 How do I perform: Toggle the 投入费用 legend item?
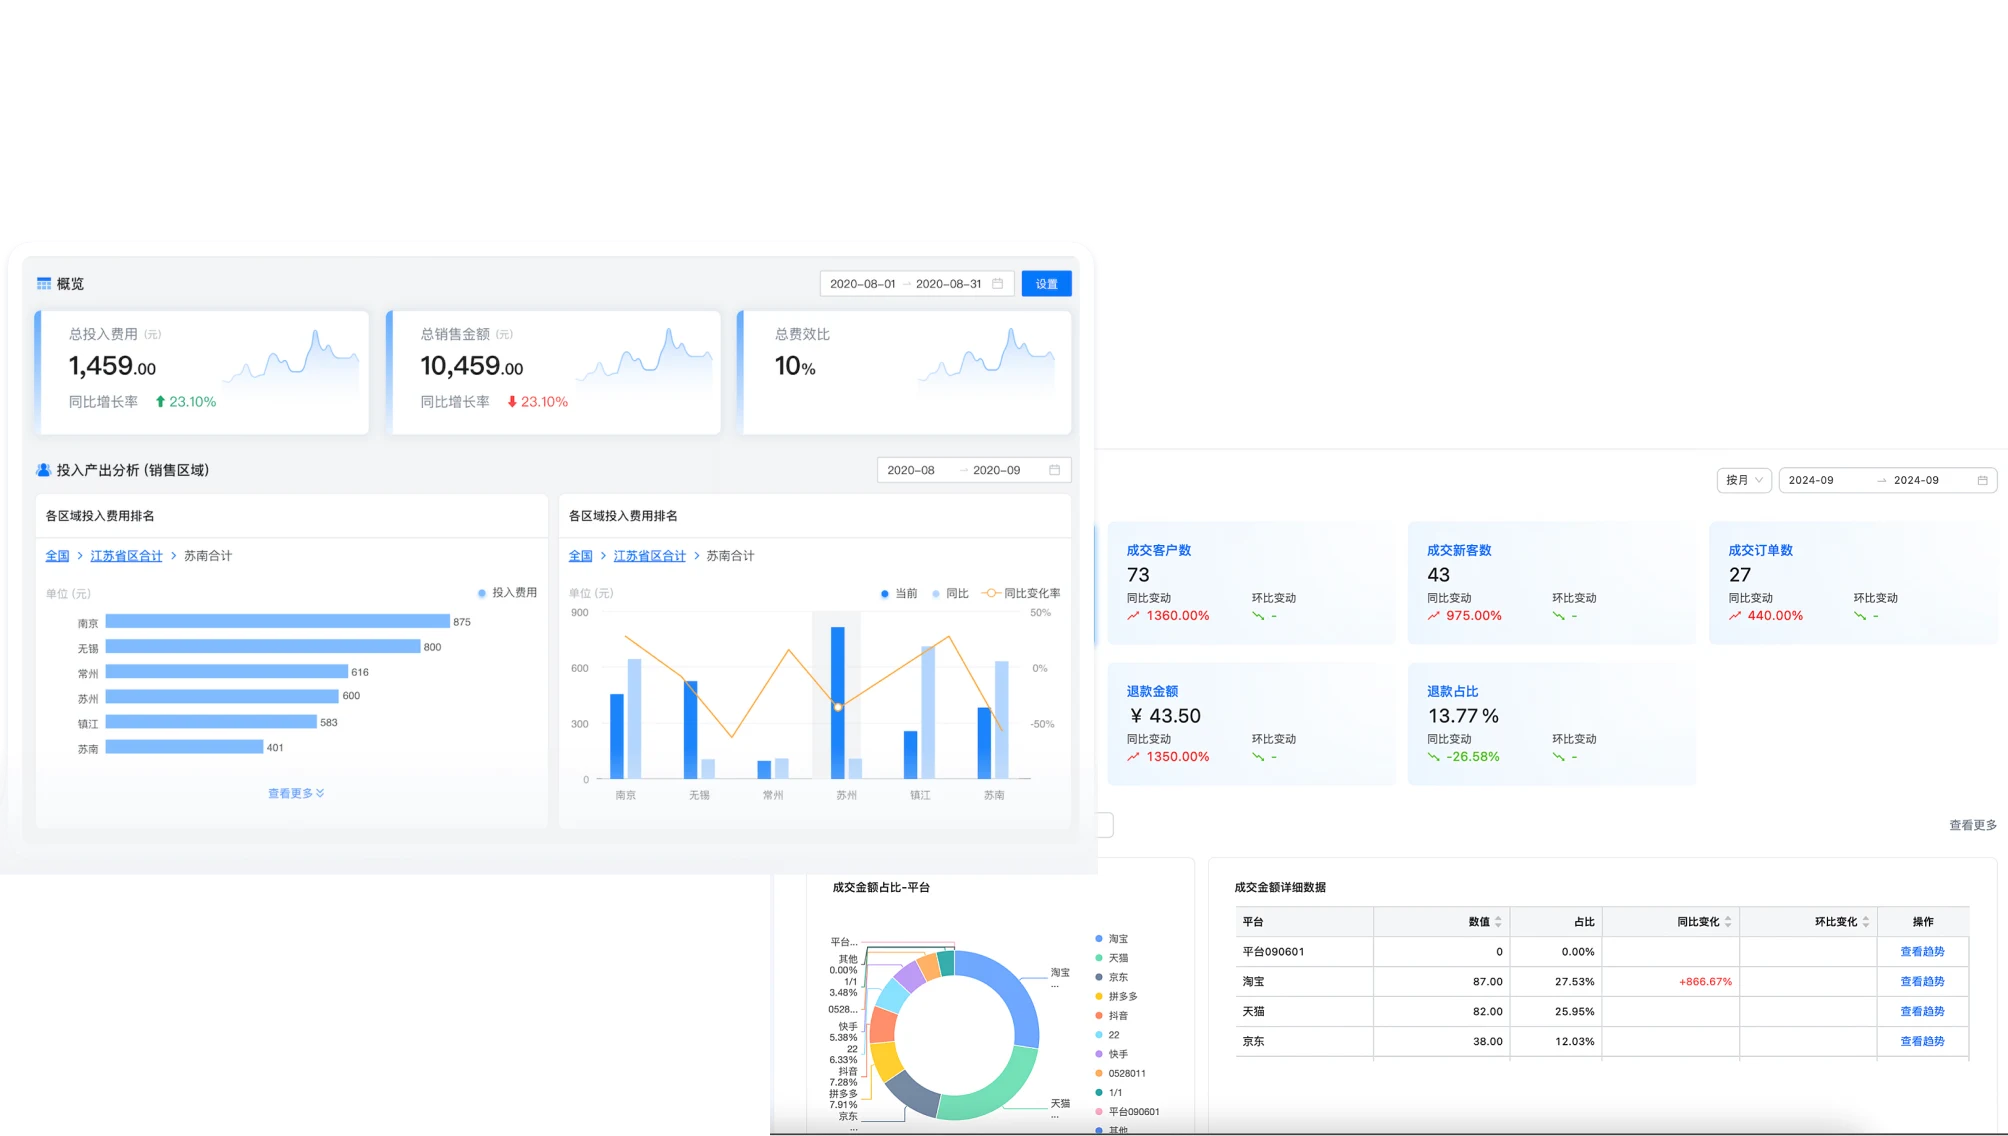point(508,593)
